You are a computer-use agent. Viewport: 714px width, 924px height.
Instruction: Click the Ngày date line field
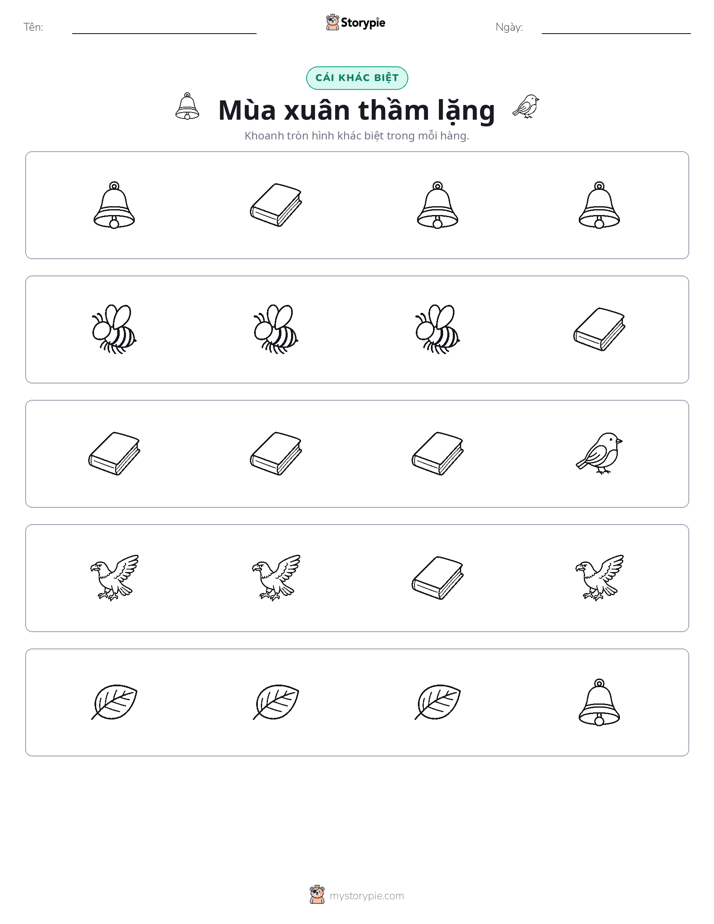(616, 28)
